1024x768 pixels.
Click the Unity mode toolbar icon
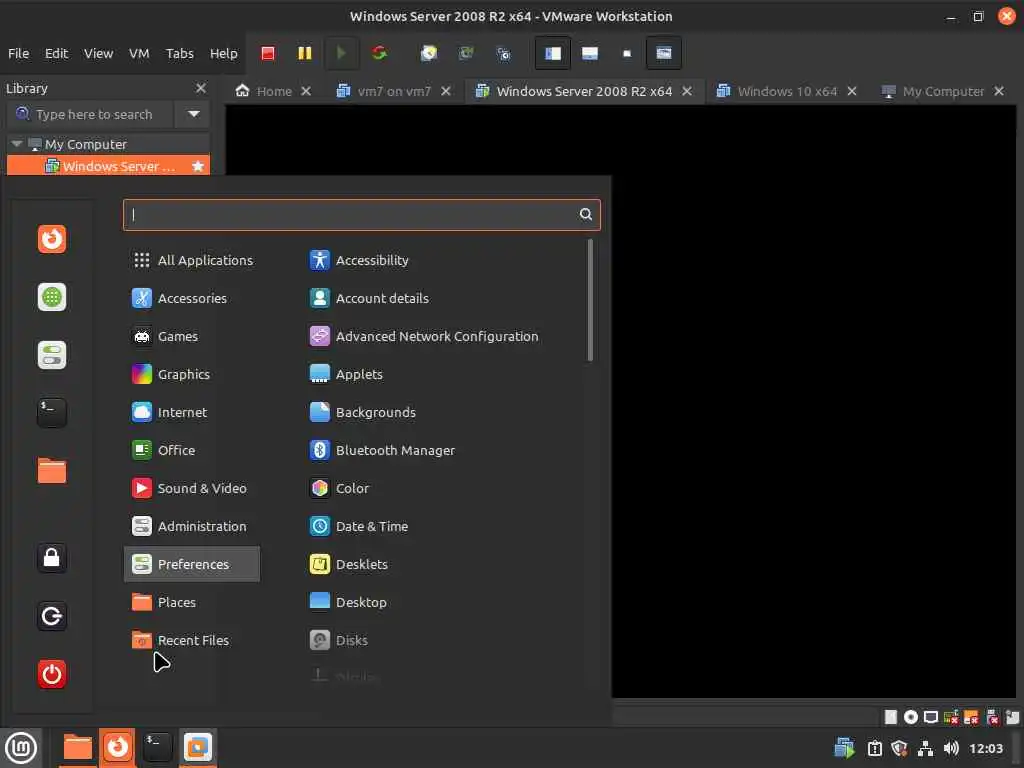tap(664, 54)
